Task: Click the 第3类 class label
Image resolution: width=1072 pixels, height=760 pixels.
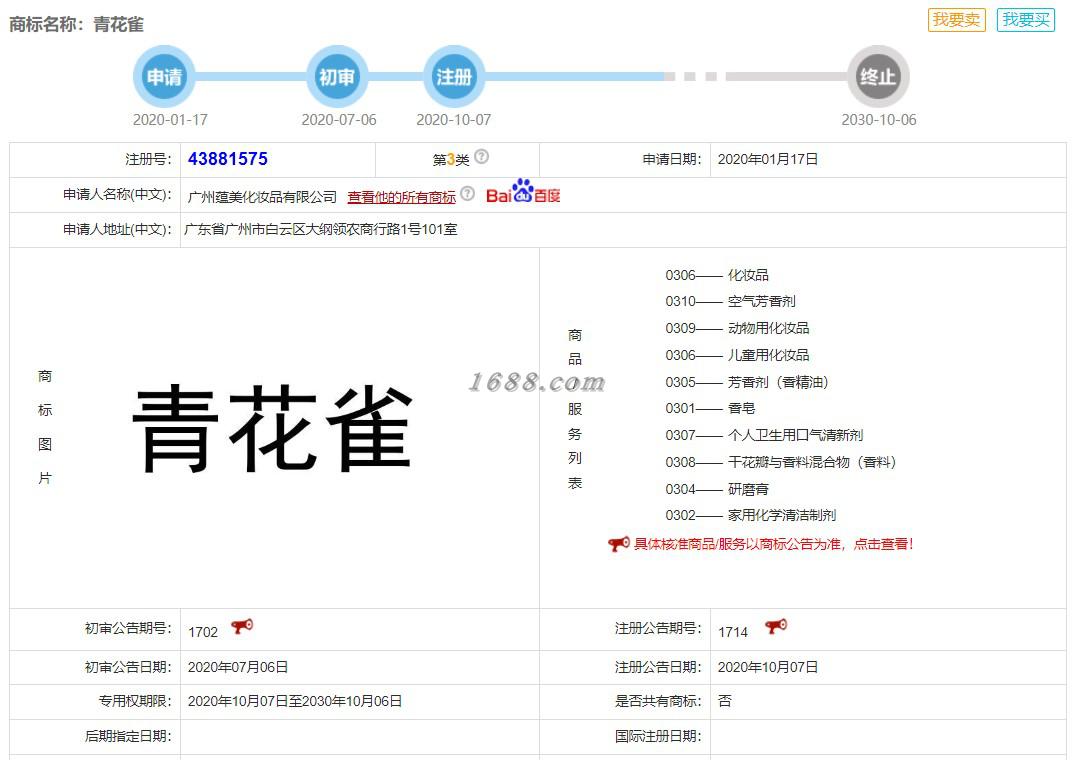Action: (x=451, y=160)
